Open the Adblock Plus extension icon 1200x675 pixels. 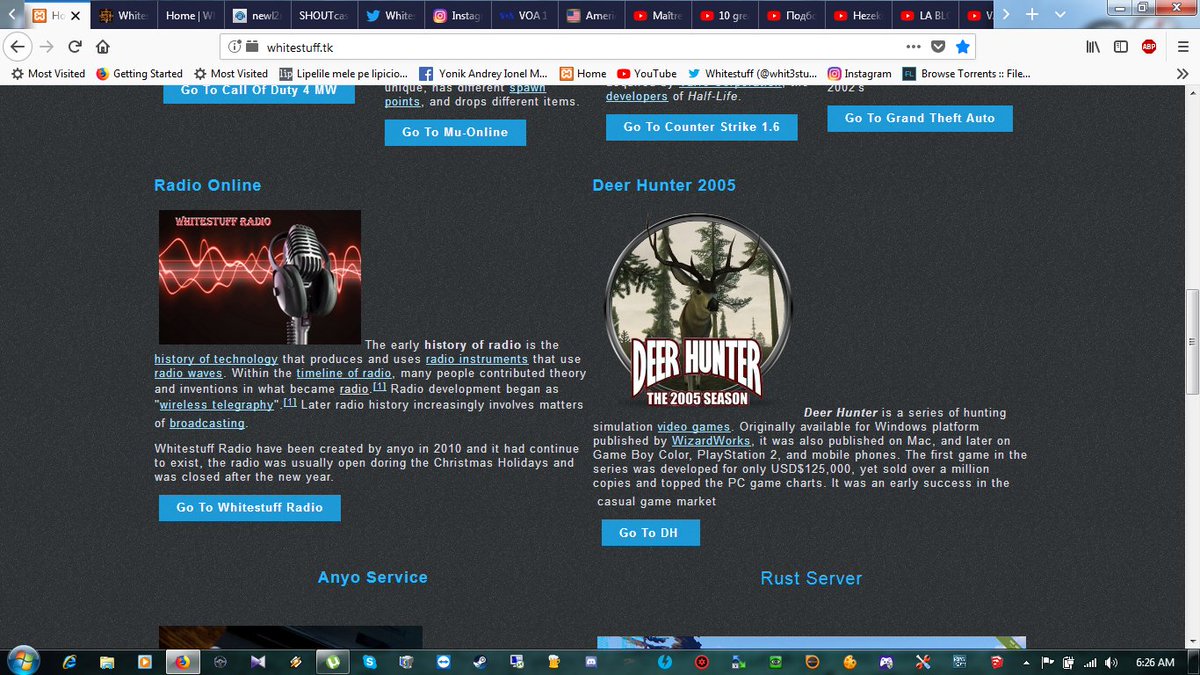(1150, 46)
